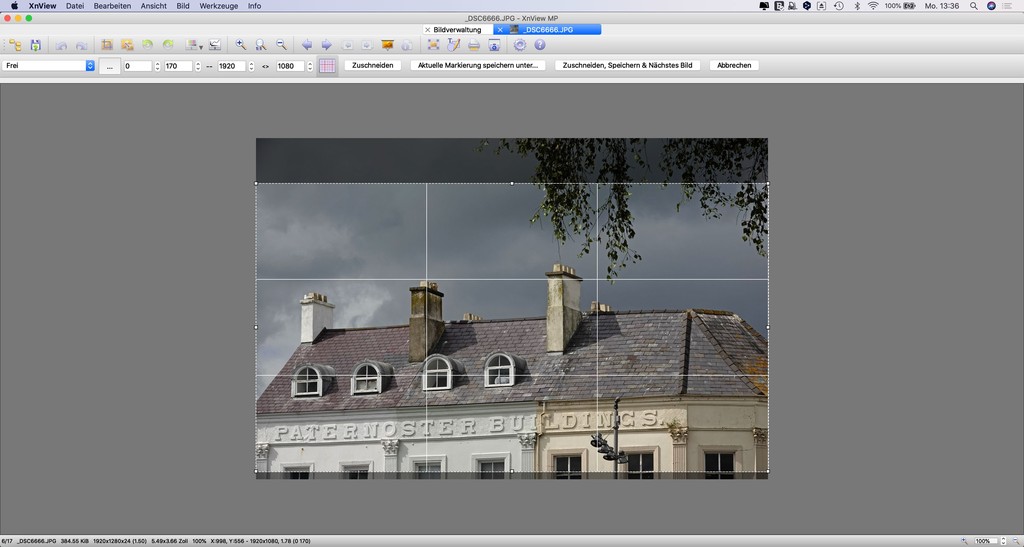Click the Bluetooth menu bar icon
1024x547 pixels.
(x=857, y=6)
